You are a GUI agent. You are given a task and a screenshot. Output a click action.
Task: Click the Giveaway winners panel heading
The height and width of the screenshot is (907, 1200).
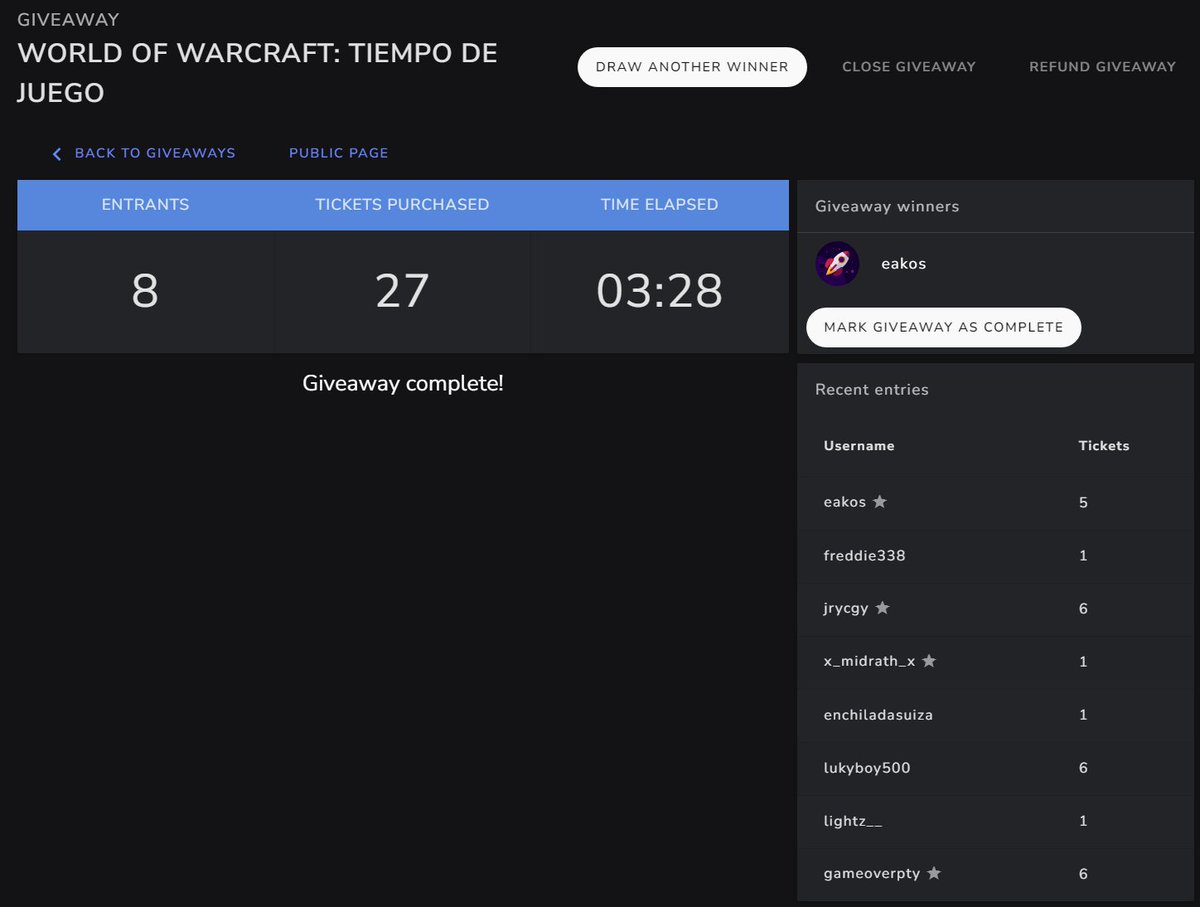(887, 206)
